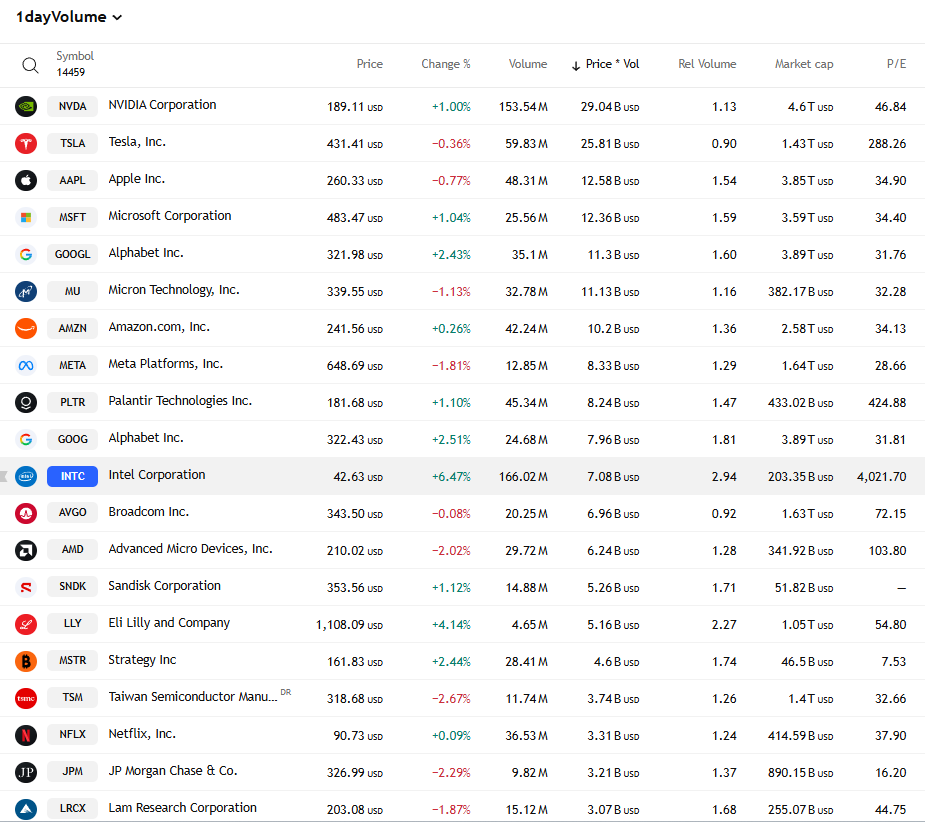Click the Amazon logo icon

(26, 328)
